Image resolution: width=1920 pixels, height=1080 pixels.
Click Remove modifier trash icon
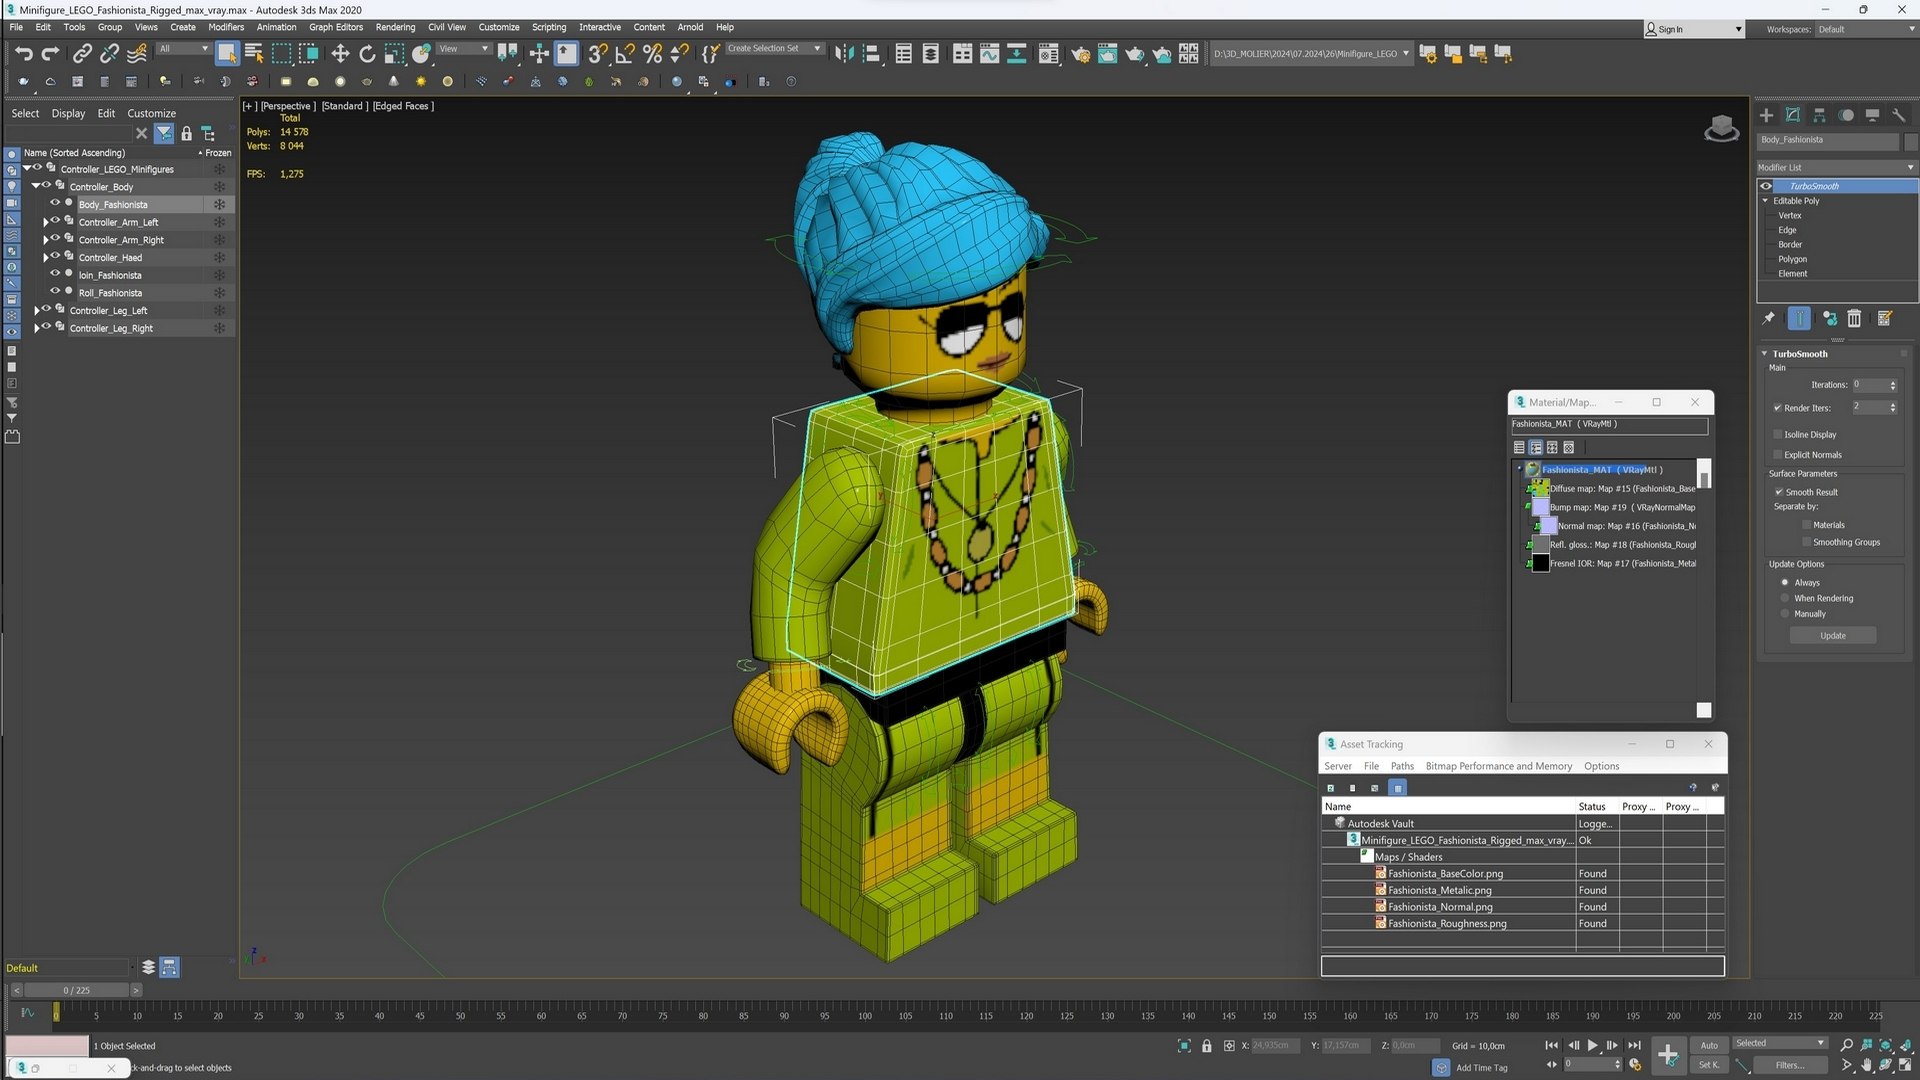pos(1854,318)
